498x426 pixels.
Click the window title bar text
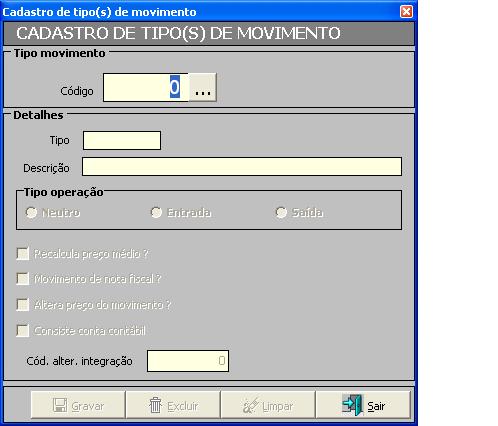tap(99, 12)
